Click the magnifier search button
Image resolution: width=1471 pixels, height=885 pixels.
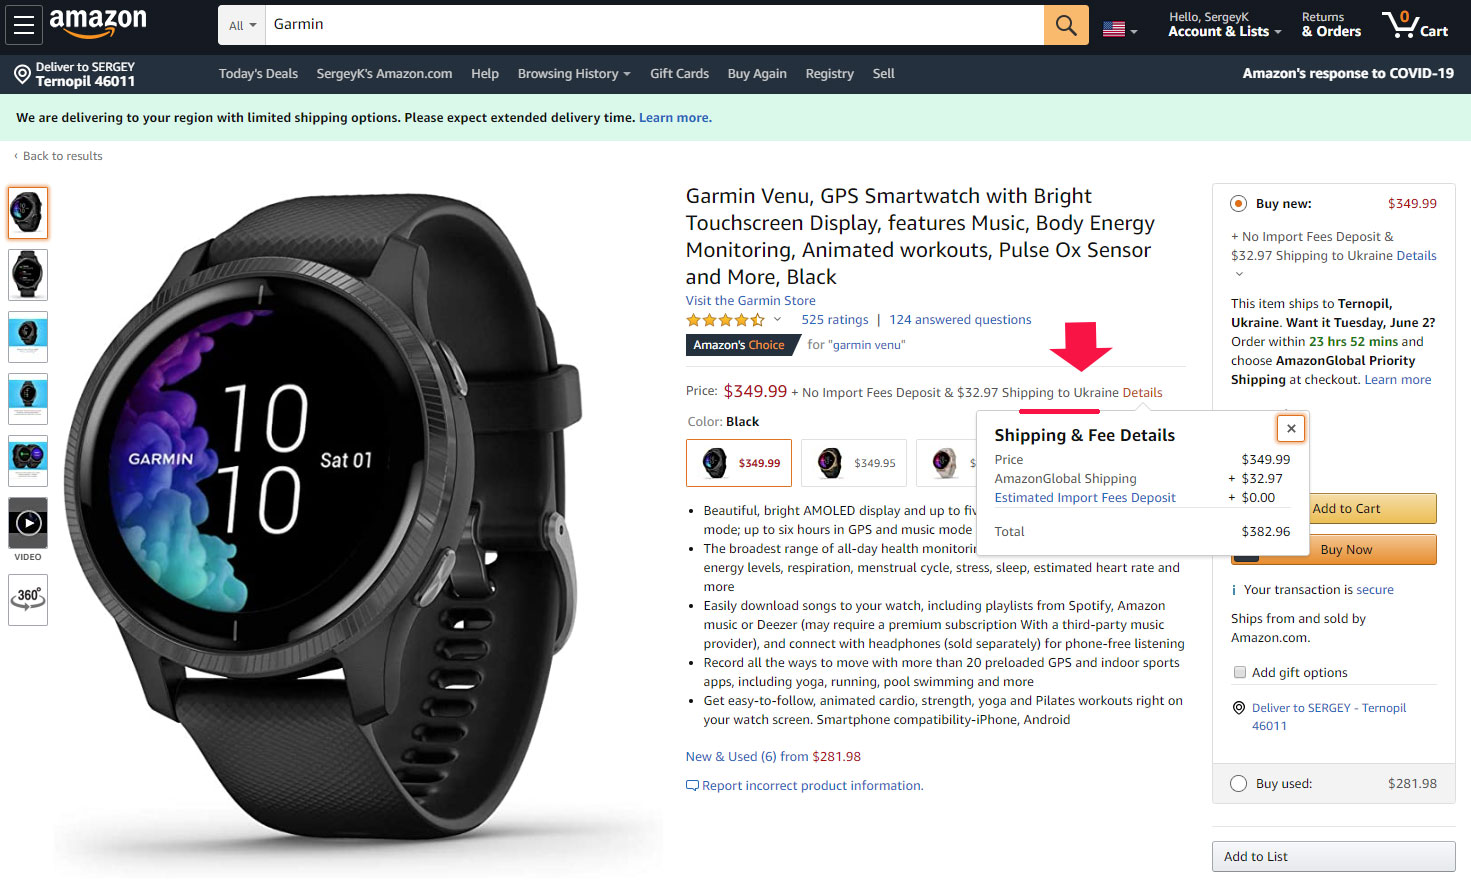1066,25
